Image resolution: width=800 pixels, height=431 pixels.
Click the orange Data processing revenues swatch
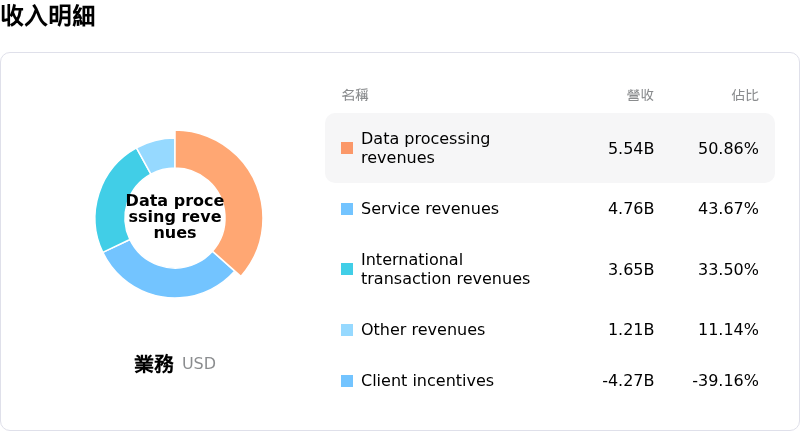(x=347, y=148)
